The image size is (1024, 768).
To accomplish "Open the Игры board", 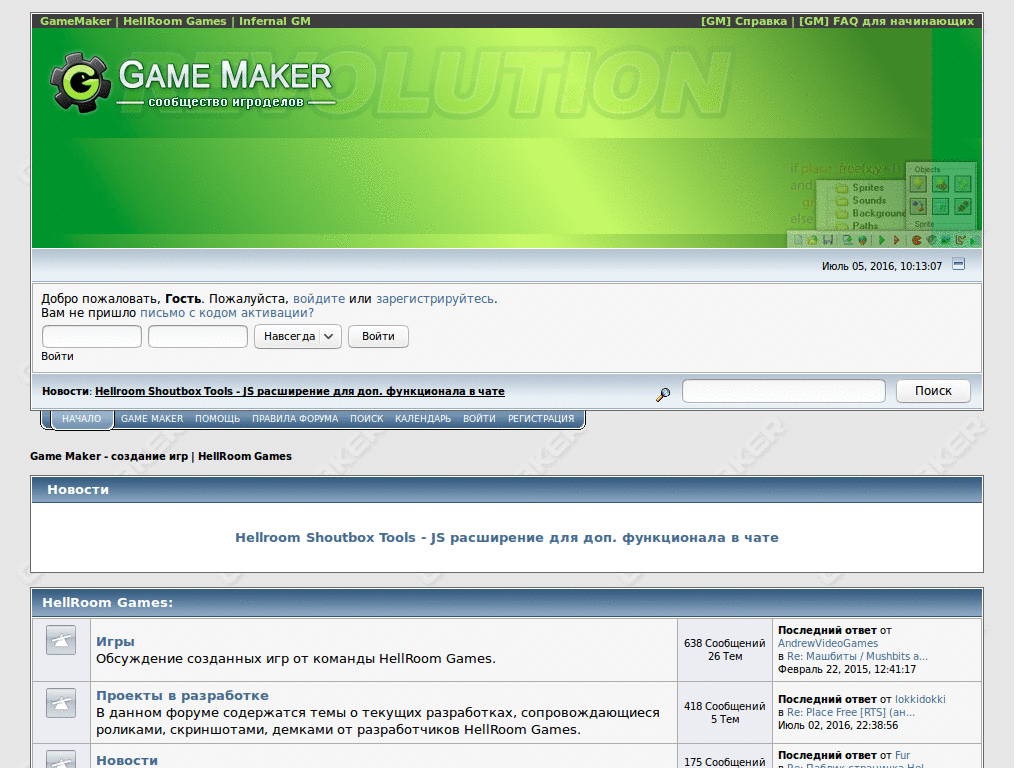I will [115, 641].
